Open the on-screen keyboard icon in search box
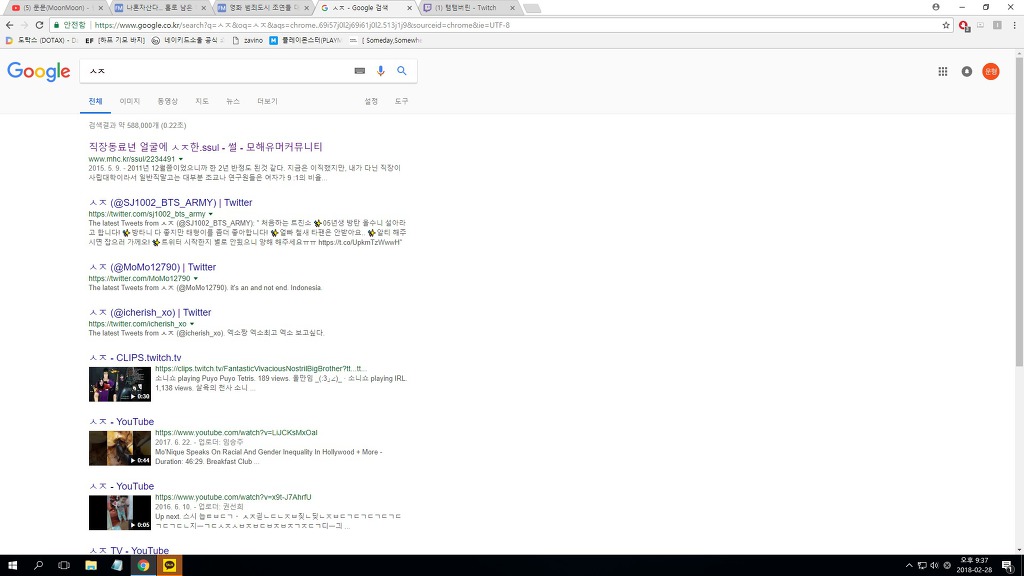This screenshot has width=1024, height=576. pyautogui.click(x=359, y=71)
